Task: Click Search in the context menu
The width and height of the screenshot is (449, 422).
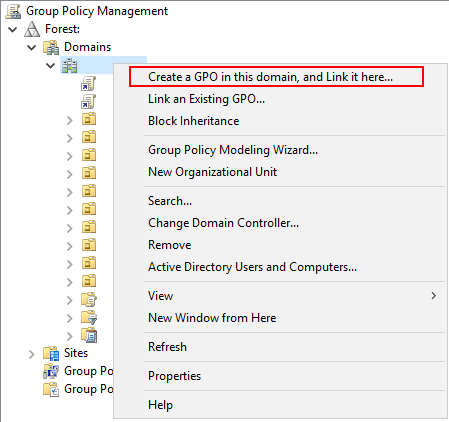Action: coord(170,201)
